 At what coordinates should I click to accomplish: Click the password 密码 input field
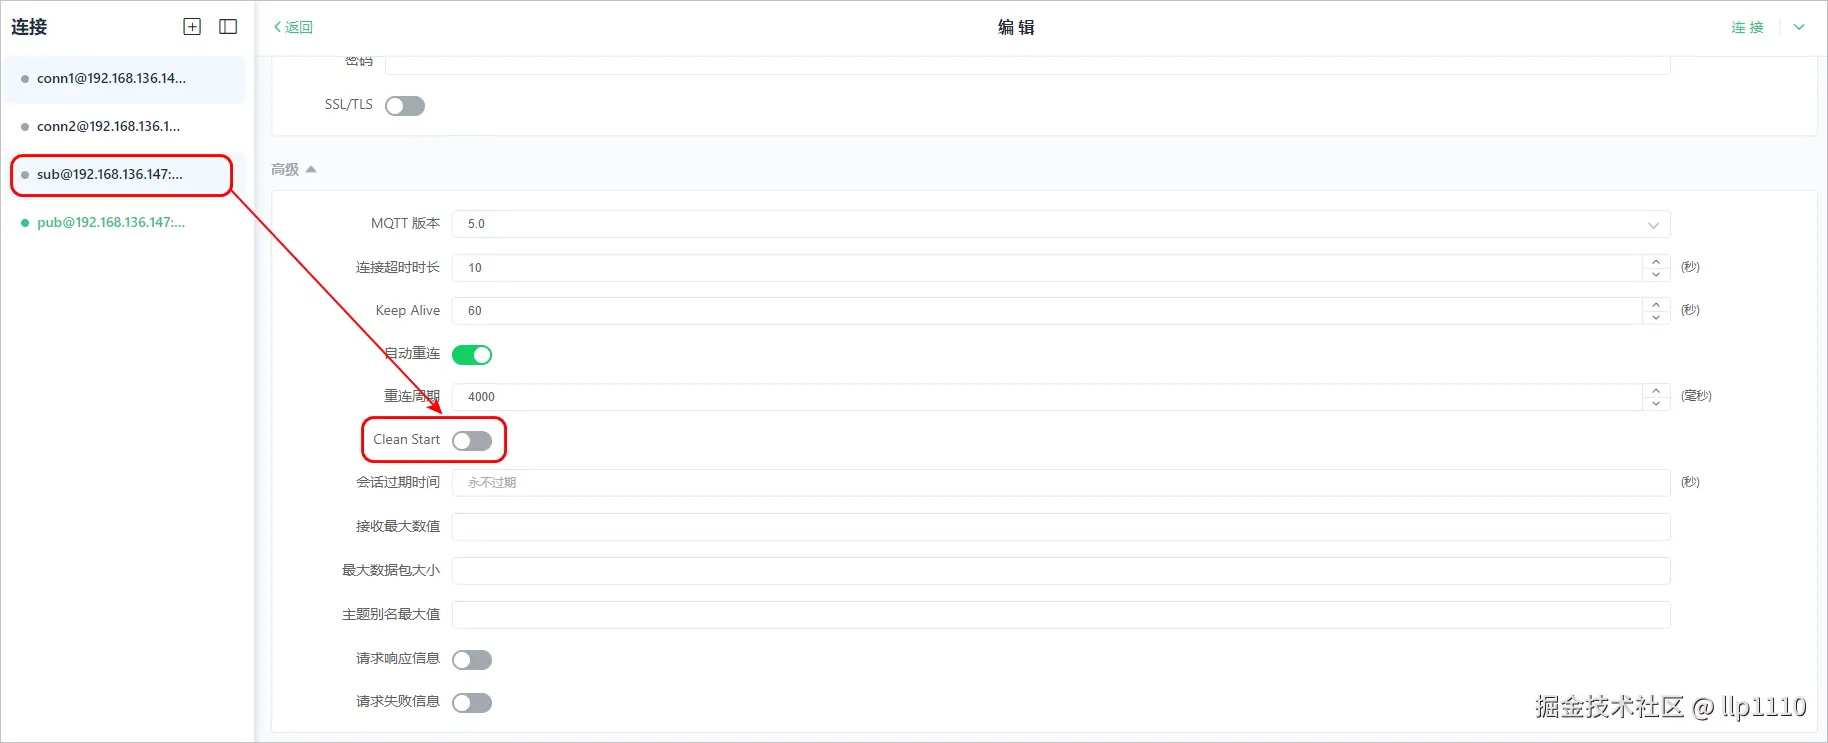(1028, 64)
